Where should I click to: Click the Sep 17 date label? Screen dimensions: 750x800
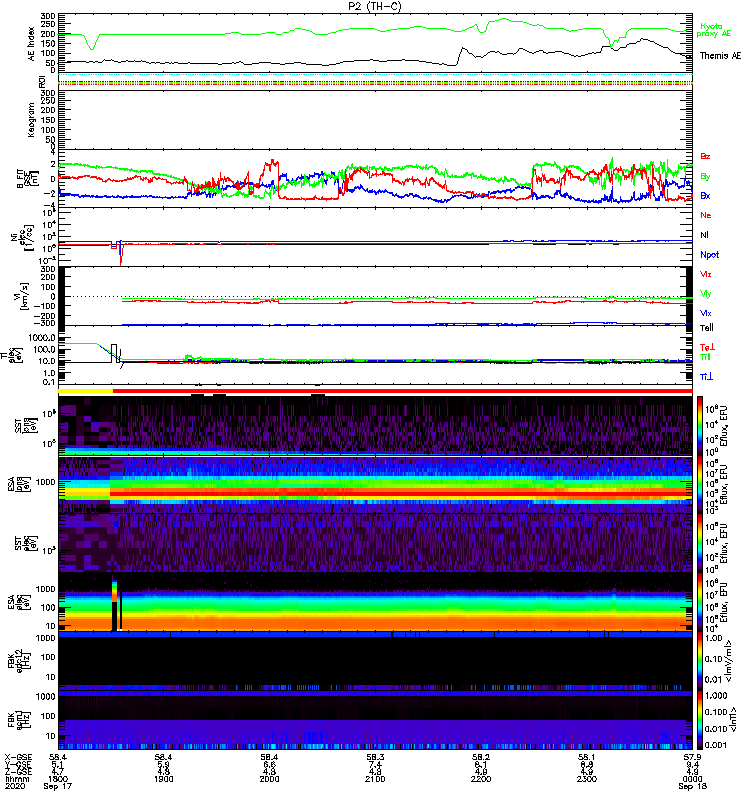pyautogui.click(x=58, y=786)
